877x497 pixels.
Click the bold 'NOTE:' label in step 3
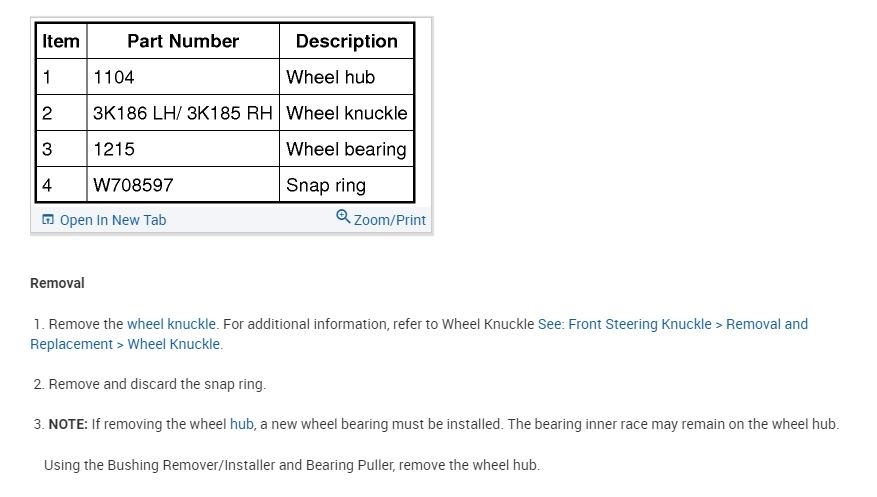pyautogui.click(x=68, y=424)
